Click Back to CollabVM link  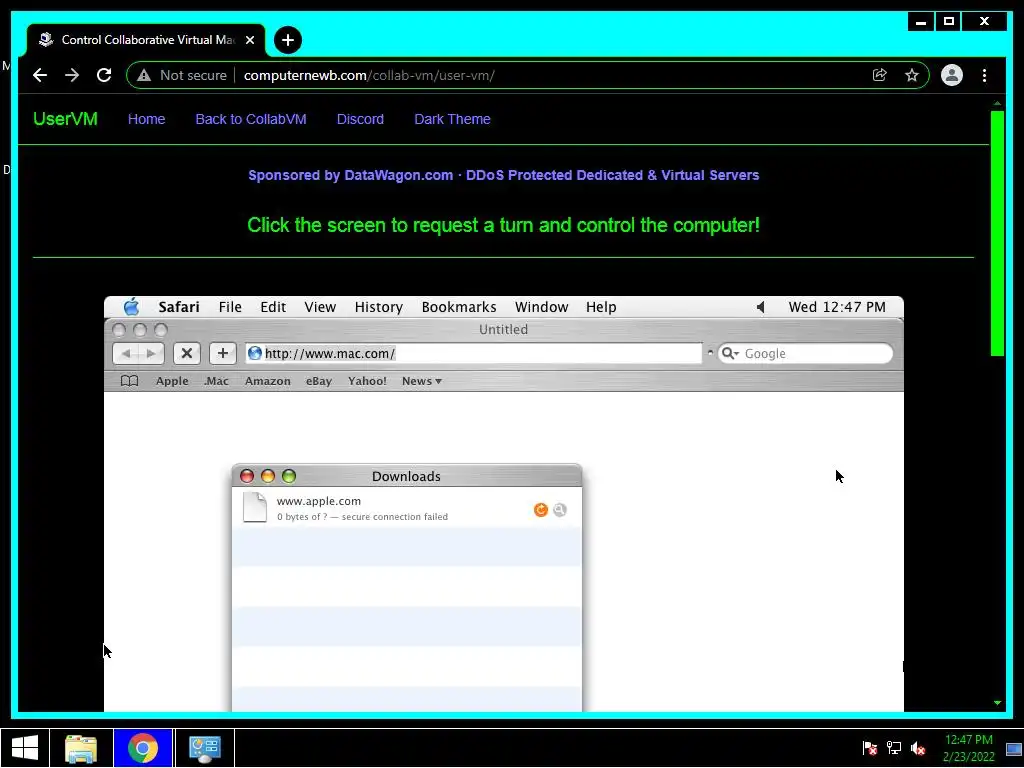(251, 119)
